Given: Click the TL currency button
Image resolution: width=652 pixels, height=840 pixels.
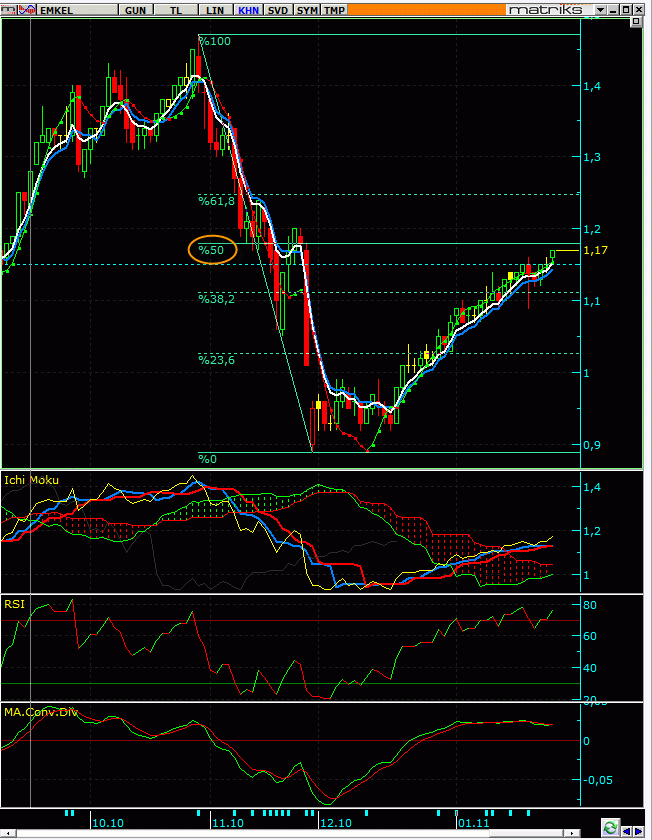Looking at the screenshot, I should (176, 10).
